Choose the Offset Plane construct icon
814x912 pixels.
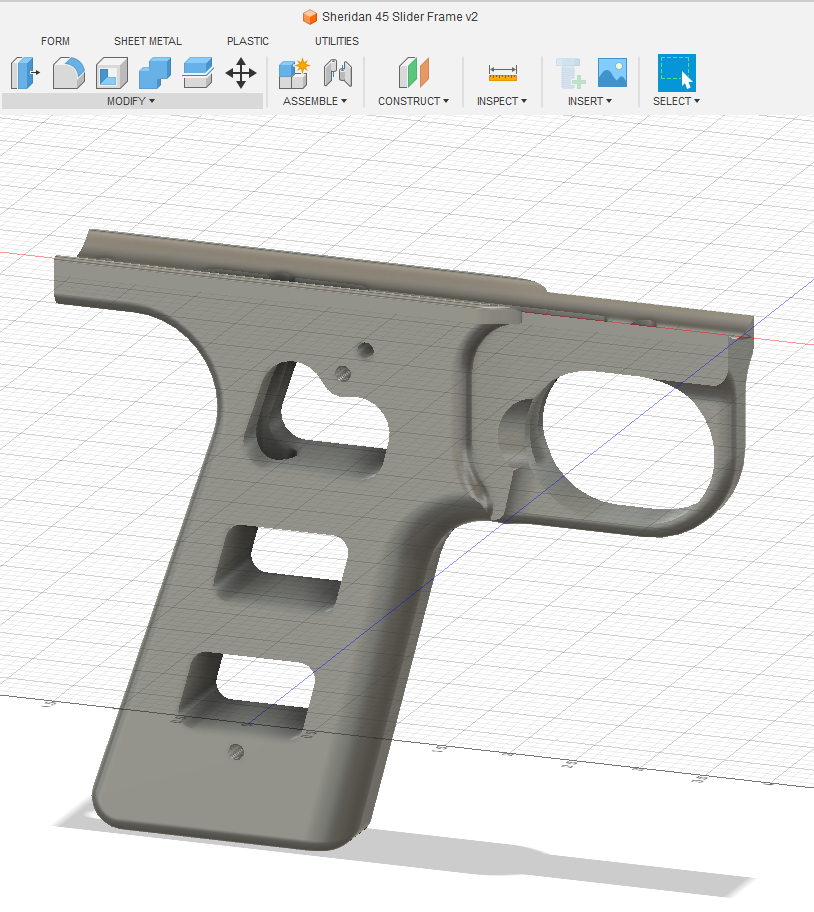click(413, 73)
